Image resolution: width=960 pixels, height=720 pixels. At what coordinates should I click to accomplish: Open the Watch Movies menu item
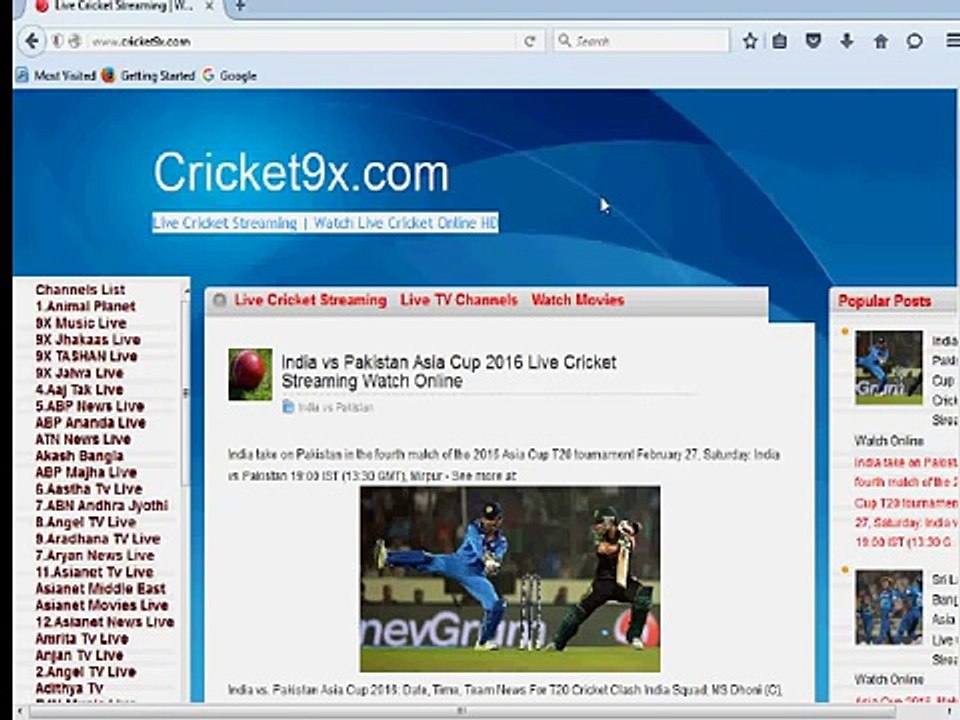pyautogui.click(x=578, y=300)
